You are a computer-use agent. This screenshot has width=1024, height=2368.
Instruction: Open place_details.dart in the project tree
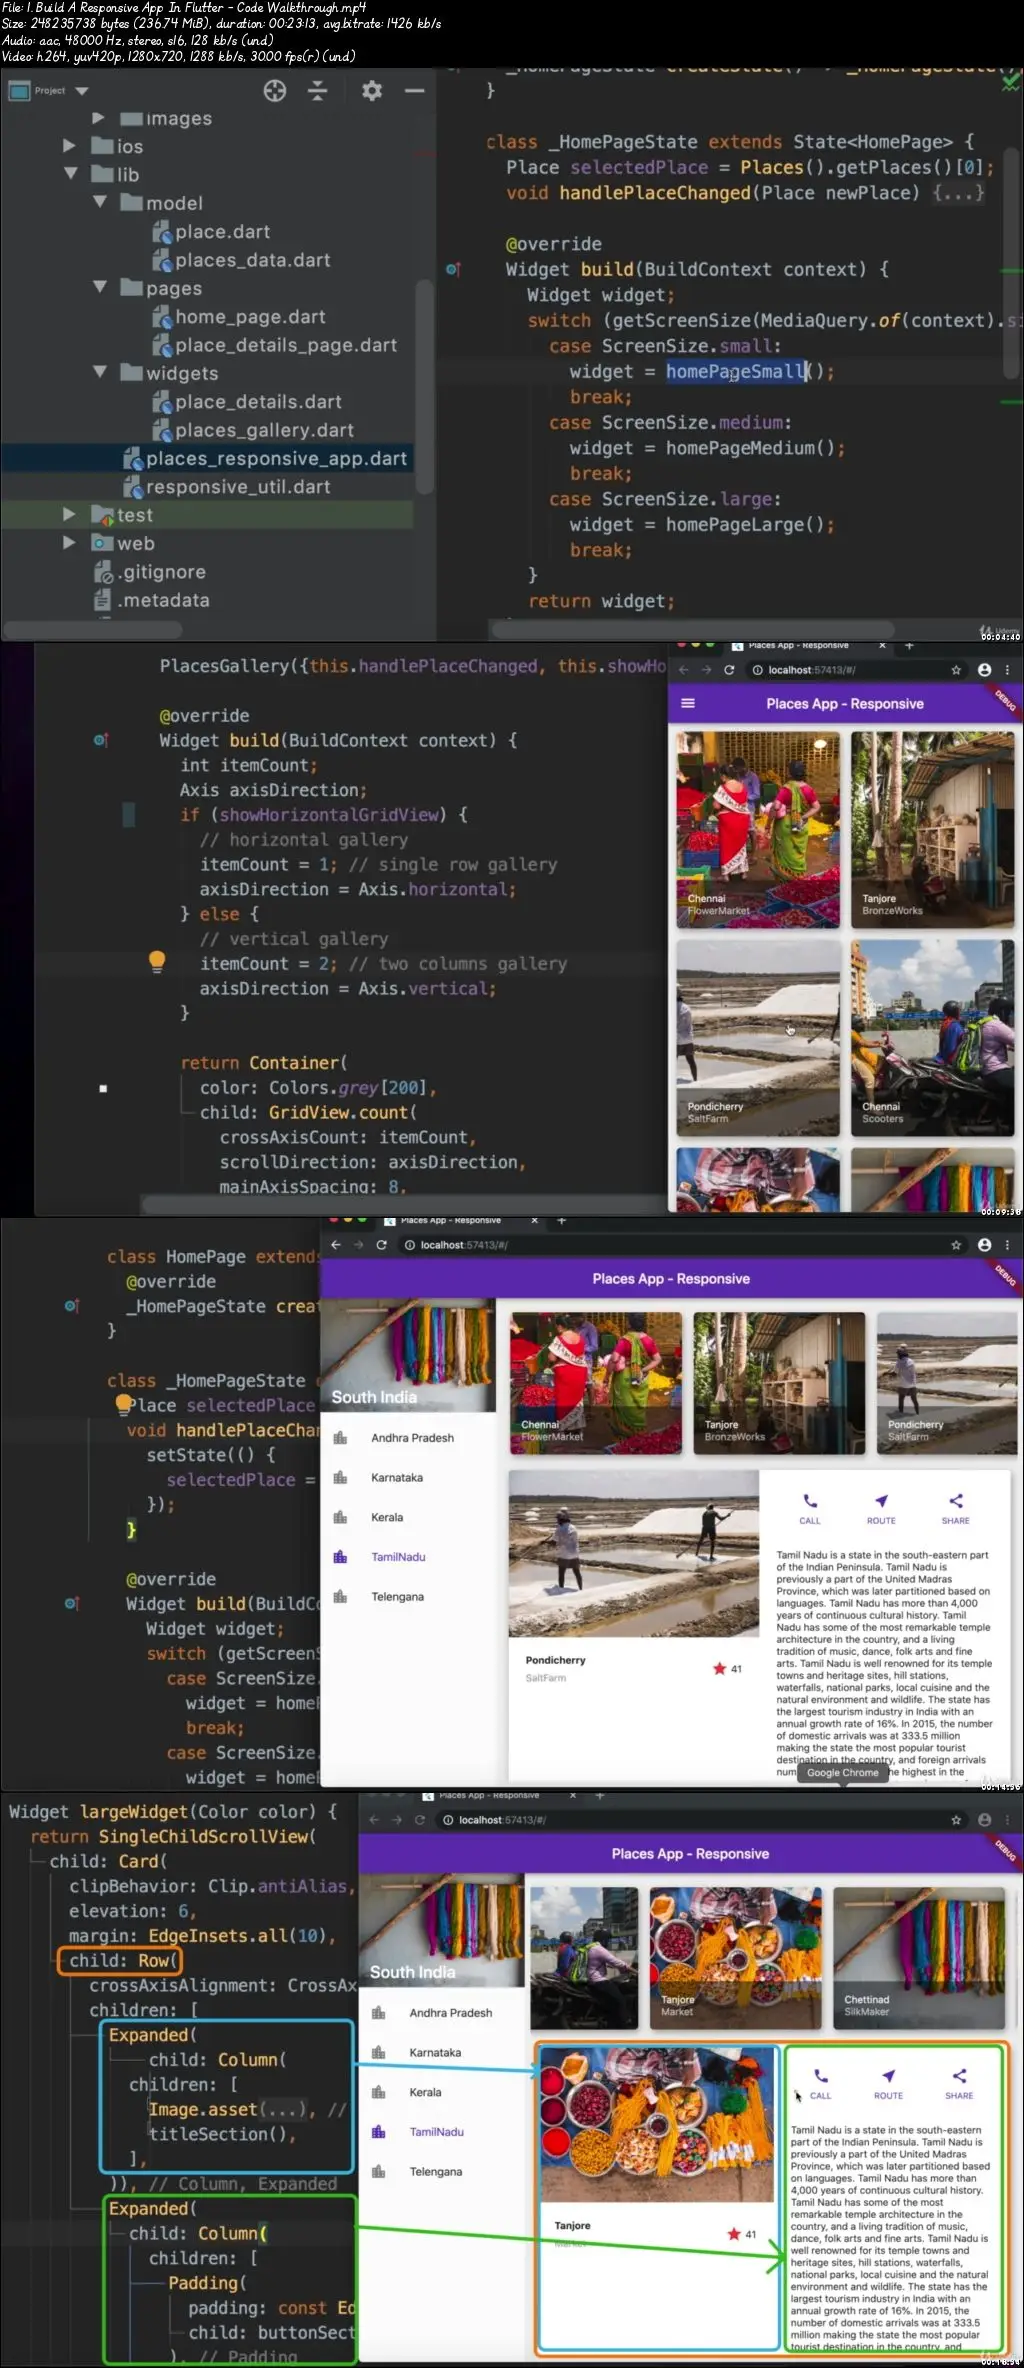click(x=247, y=402)
